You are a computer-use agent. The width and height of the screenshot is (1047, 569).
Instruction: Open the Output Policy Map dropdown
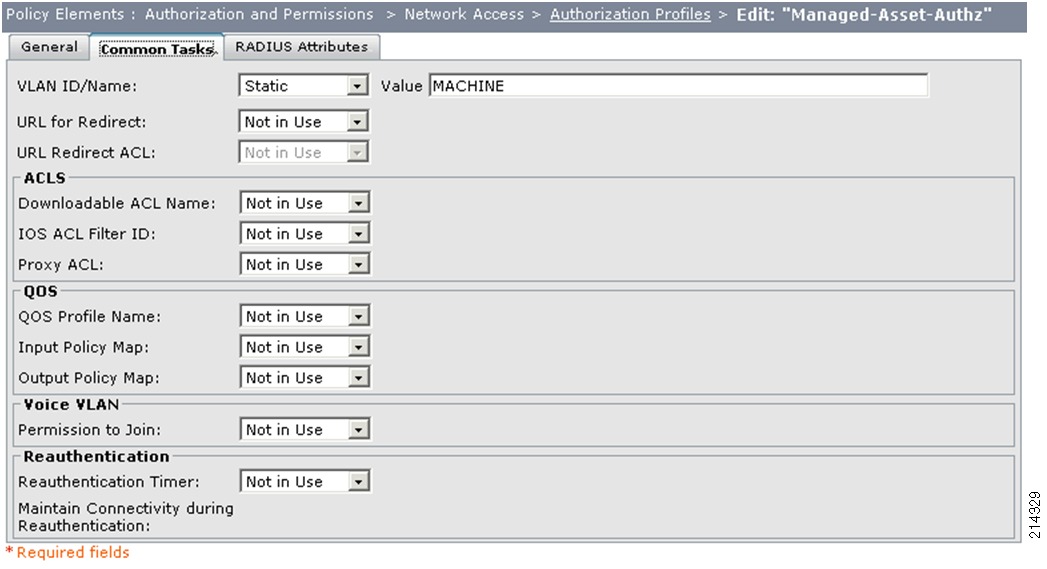point(304,378)
